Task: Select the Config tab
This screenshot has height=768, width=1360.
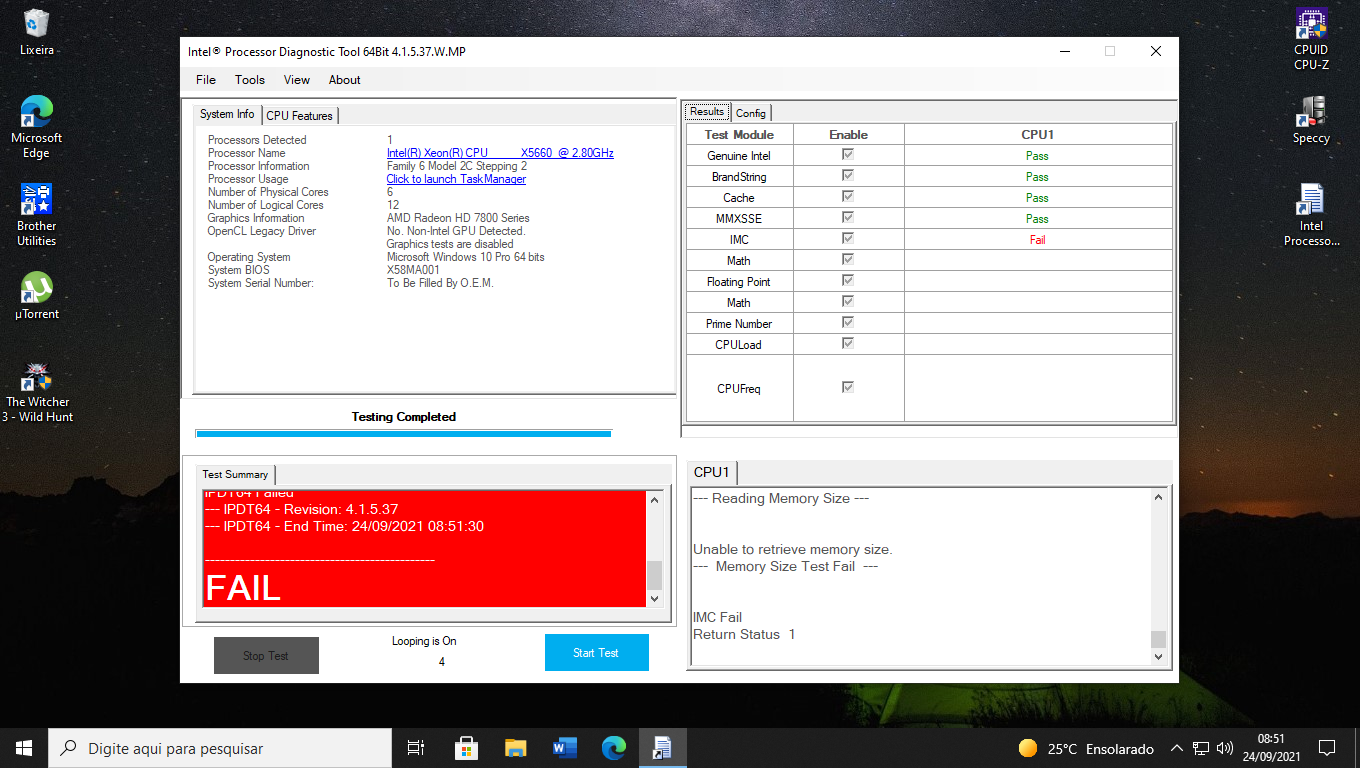Action: 751,113
